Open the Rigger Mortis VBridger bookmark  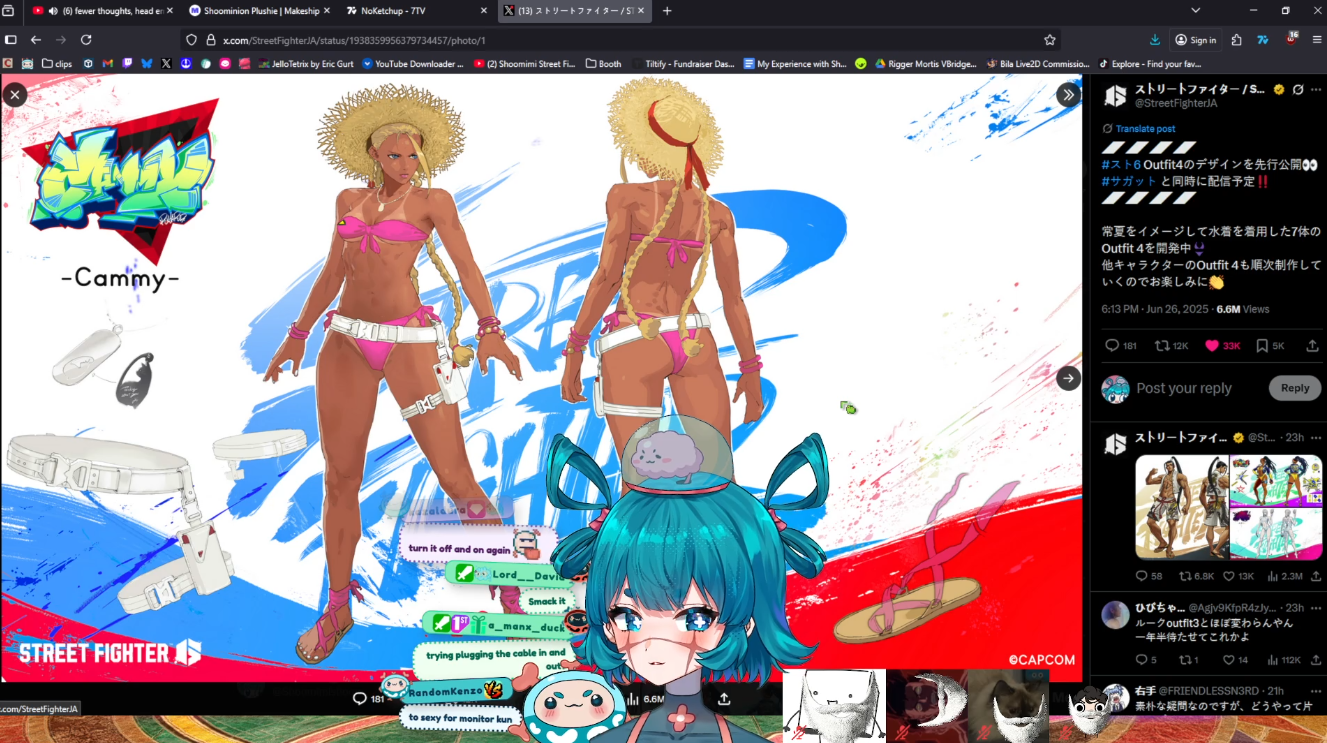point(925,64)
